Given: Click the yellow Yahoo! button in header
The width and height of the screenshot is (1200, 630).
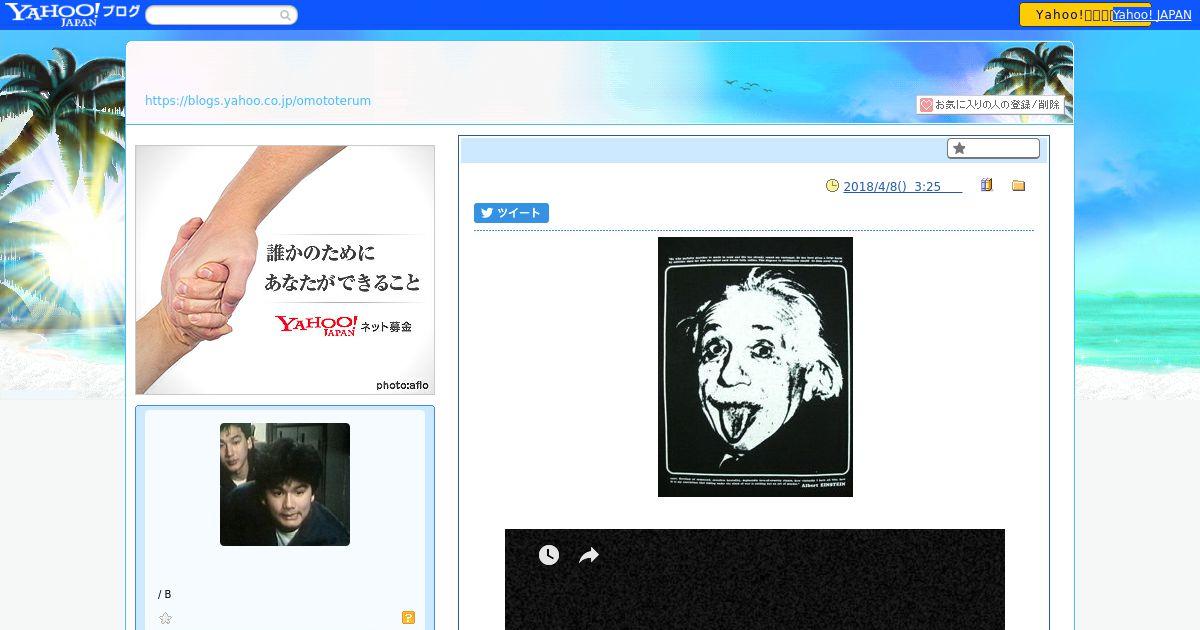Looking at the screenshot, I should [x=1066, y=14].
